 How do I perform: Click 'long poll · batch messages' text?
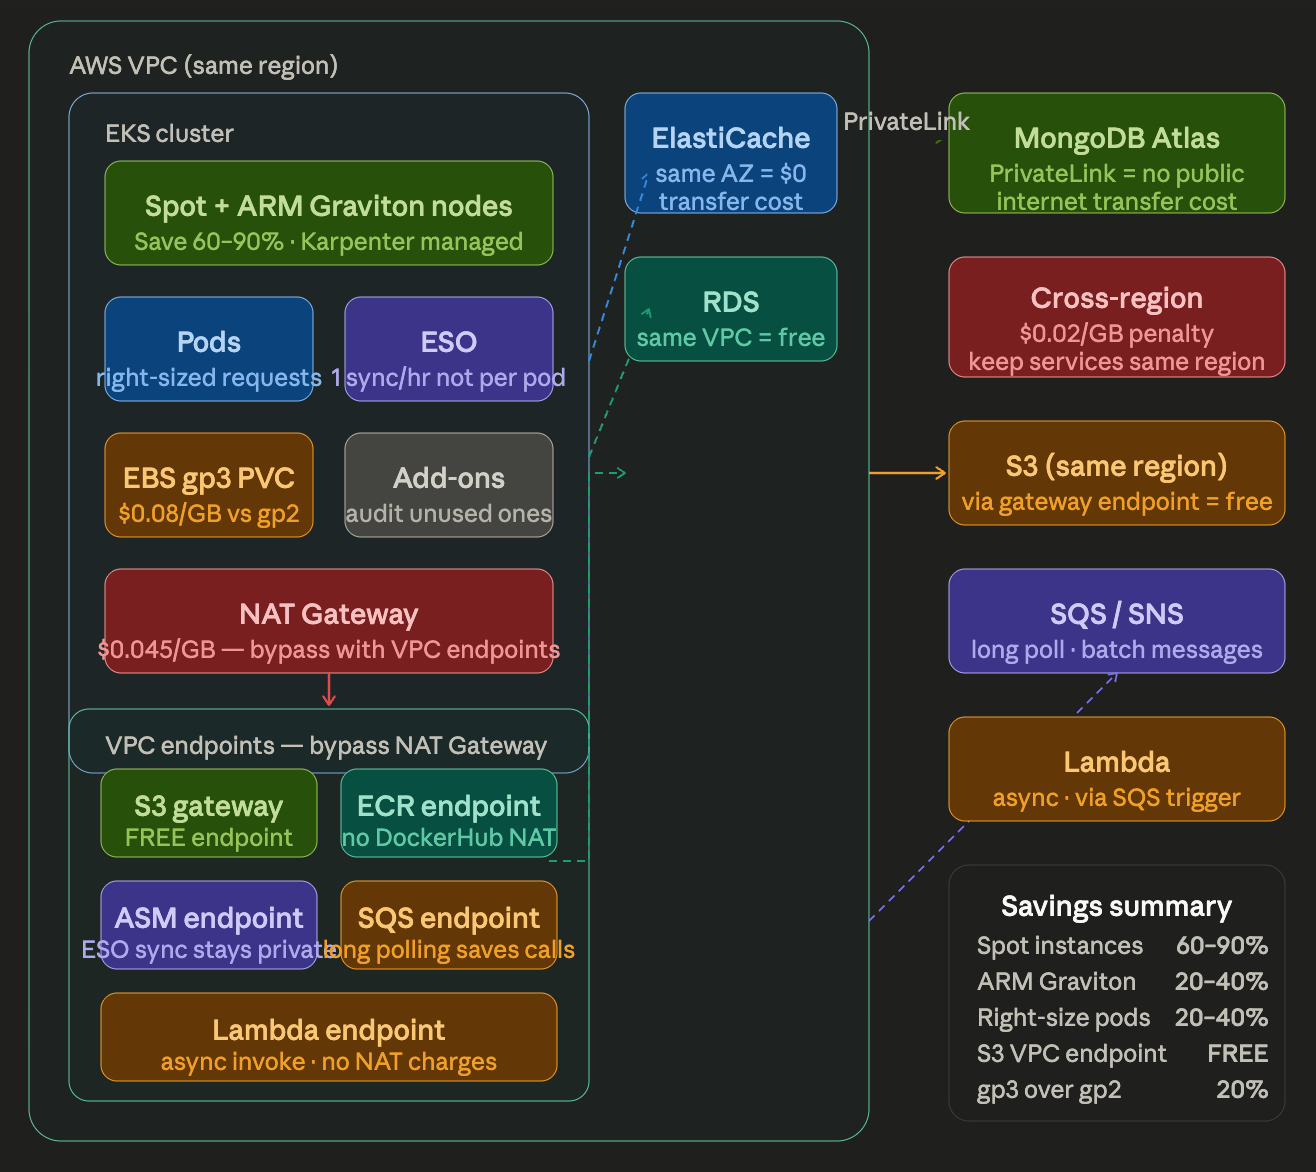click(1117, 650)
